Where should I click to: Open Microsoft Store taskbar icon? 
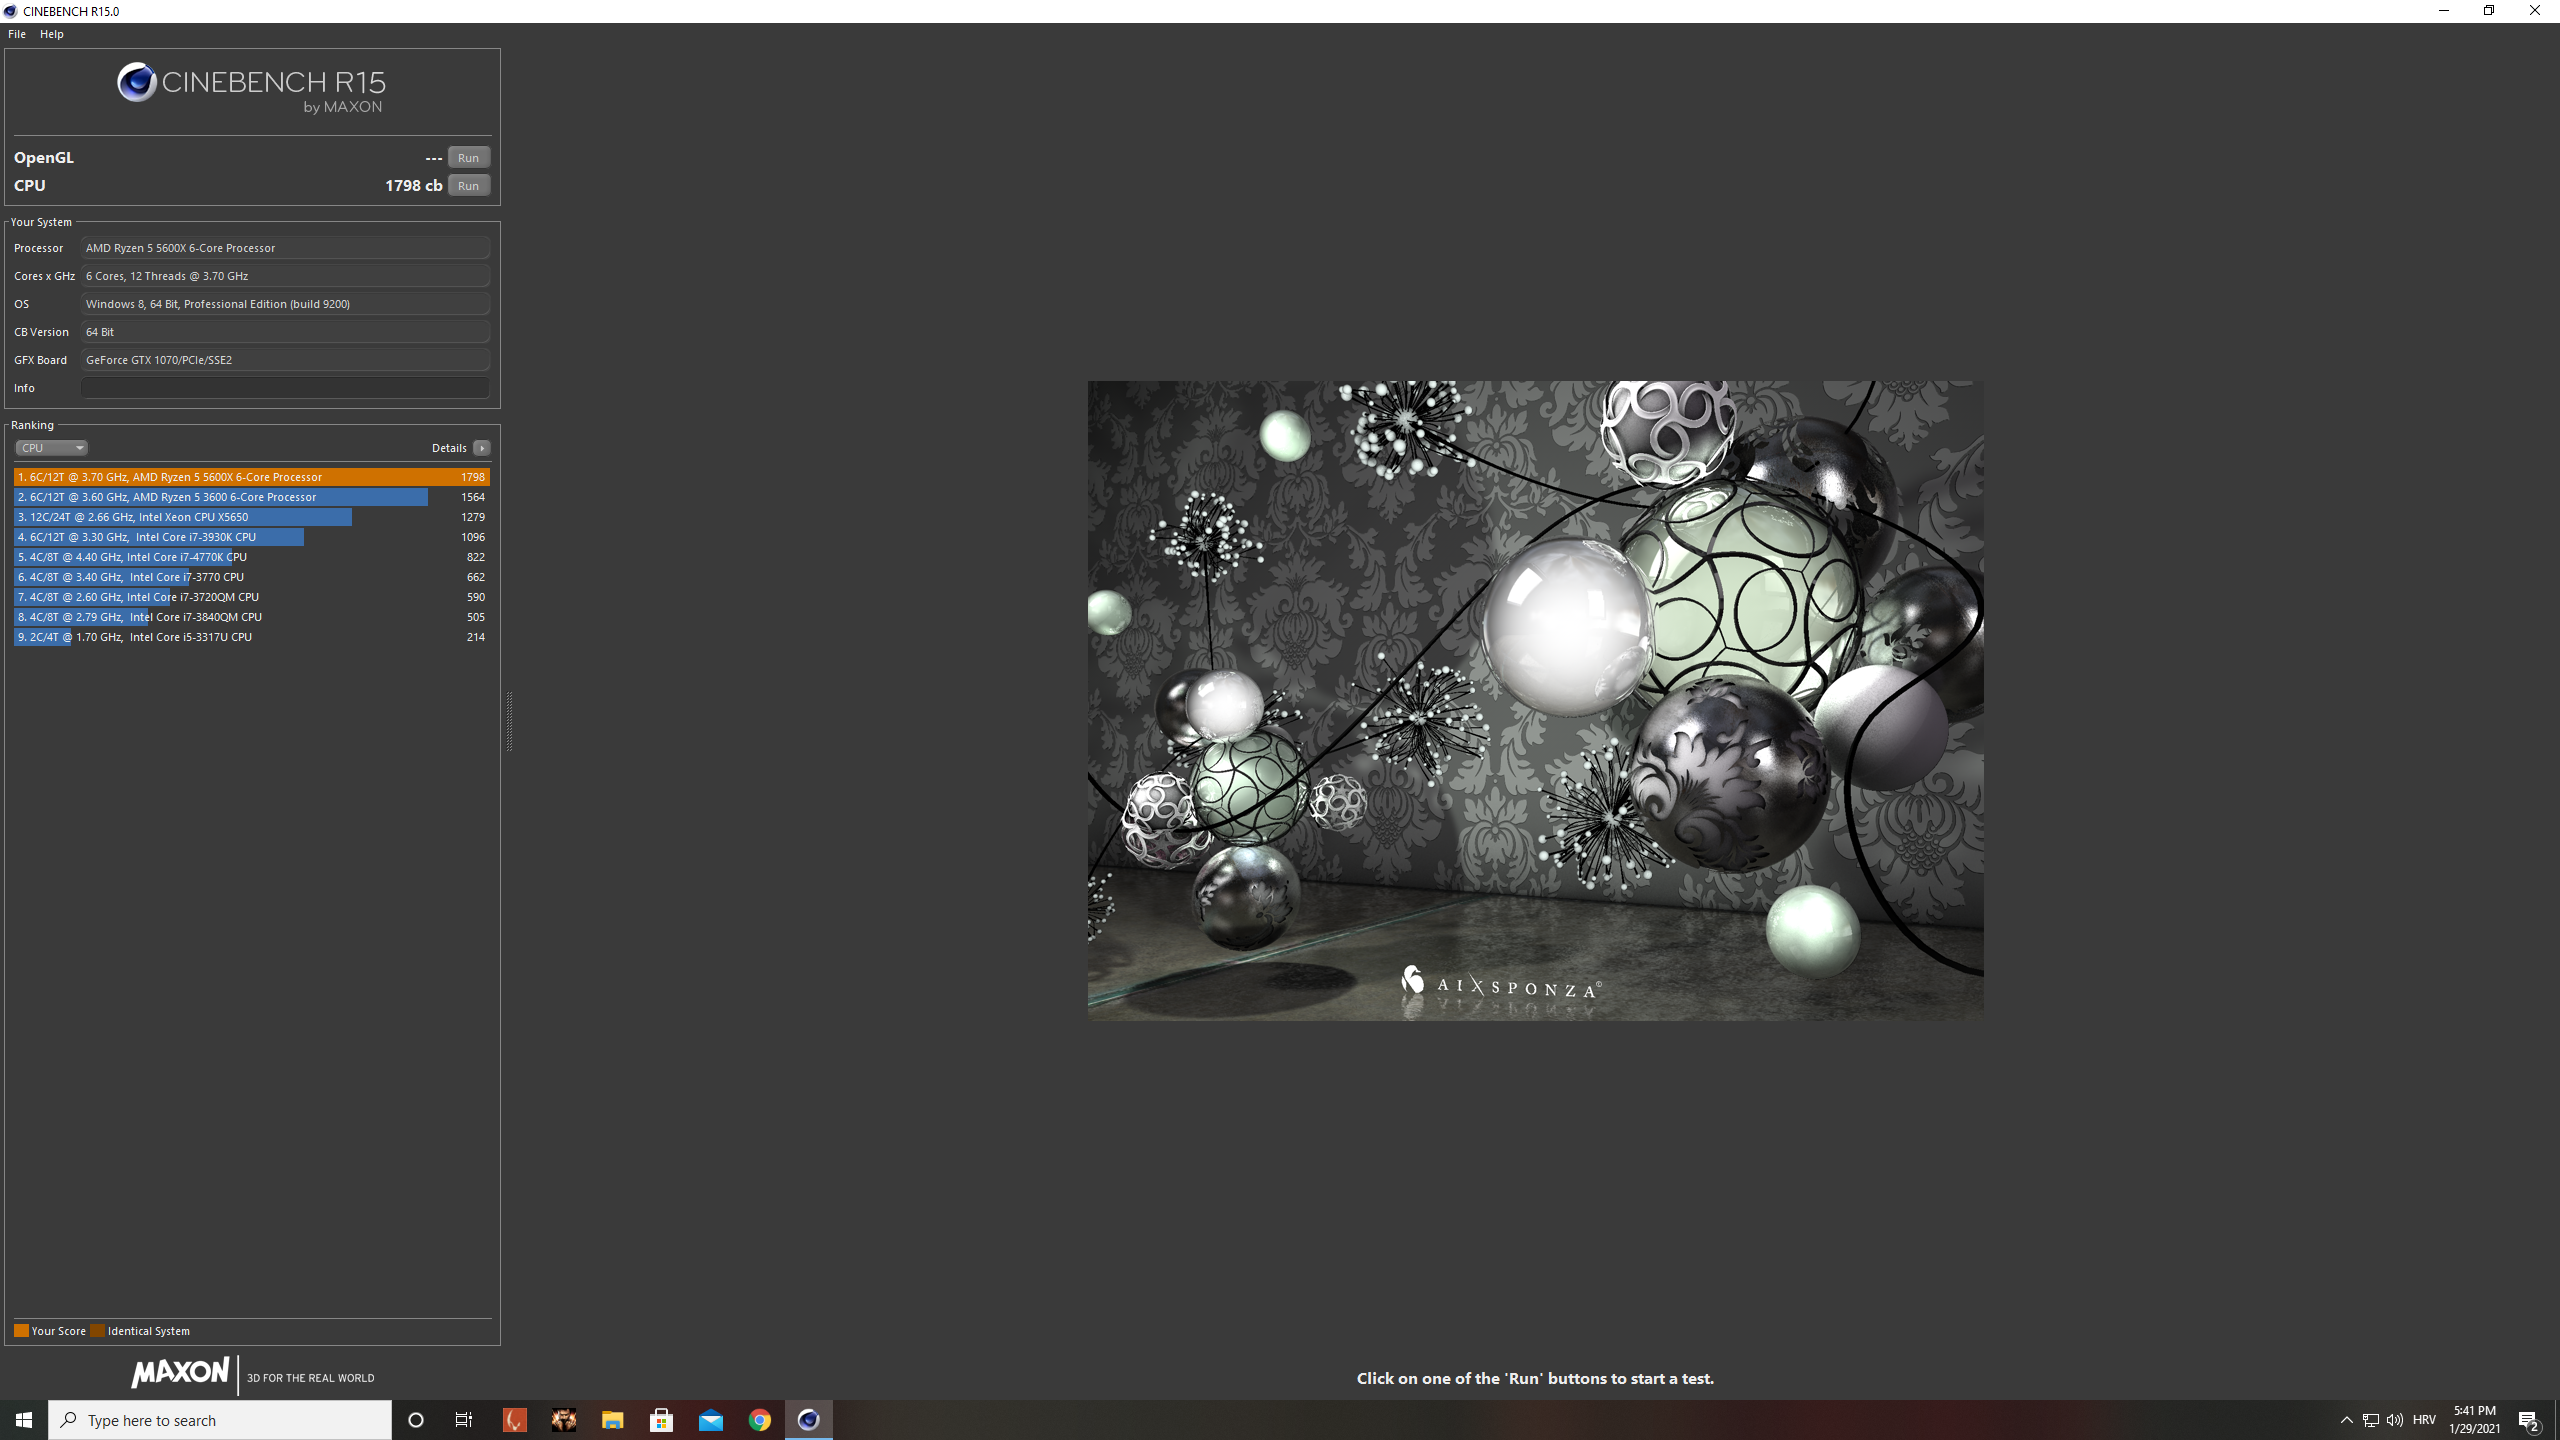click(x=661, y=1420)
